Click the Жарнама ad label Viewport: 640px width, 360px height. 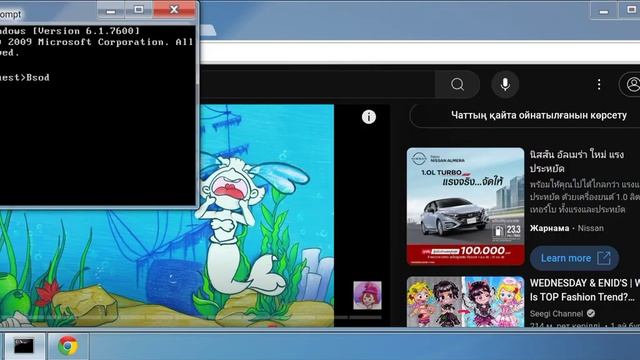(549, 229)
